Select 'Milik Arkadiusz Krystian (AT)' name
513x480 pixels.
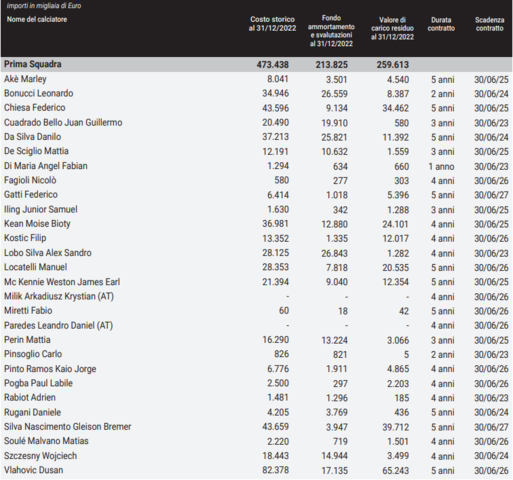point(59,296)
